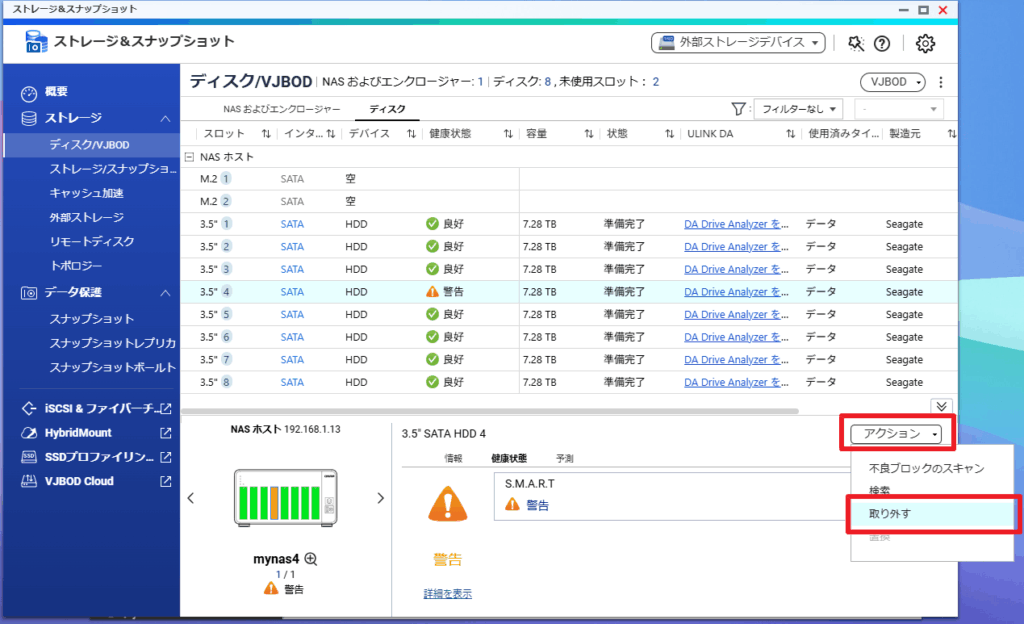
Task: Click the SSD profiling sidebar icon
Action: pos(29,457)
